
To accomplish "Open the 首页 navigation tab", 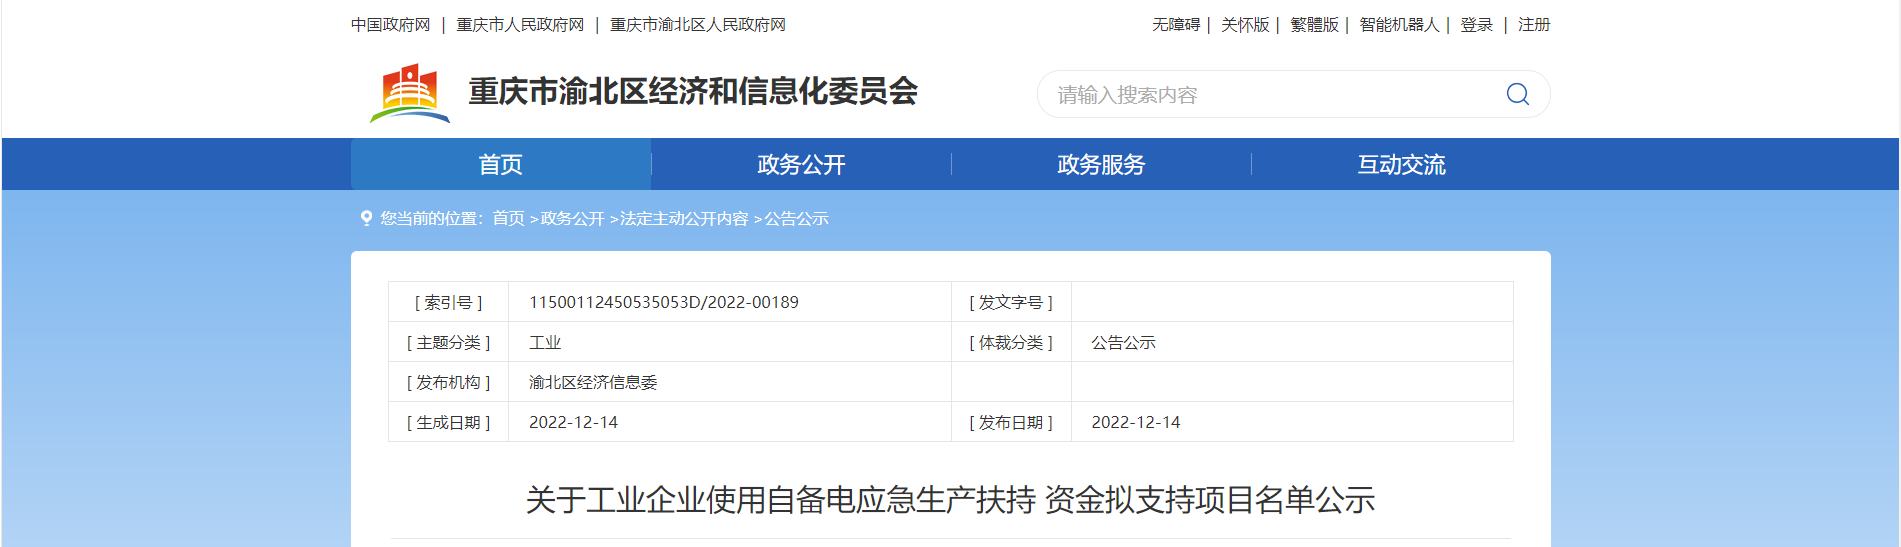I will click(500, 164).
